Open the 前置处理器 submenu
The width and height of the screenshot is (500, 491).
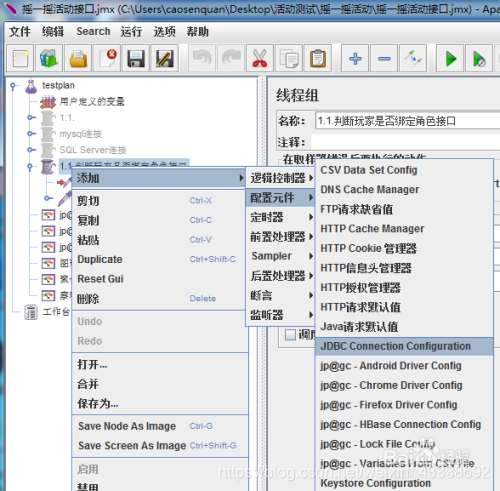(281, 237)
